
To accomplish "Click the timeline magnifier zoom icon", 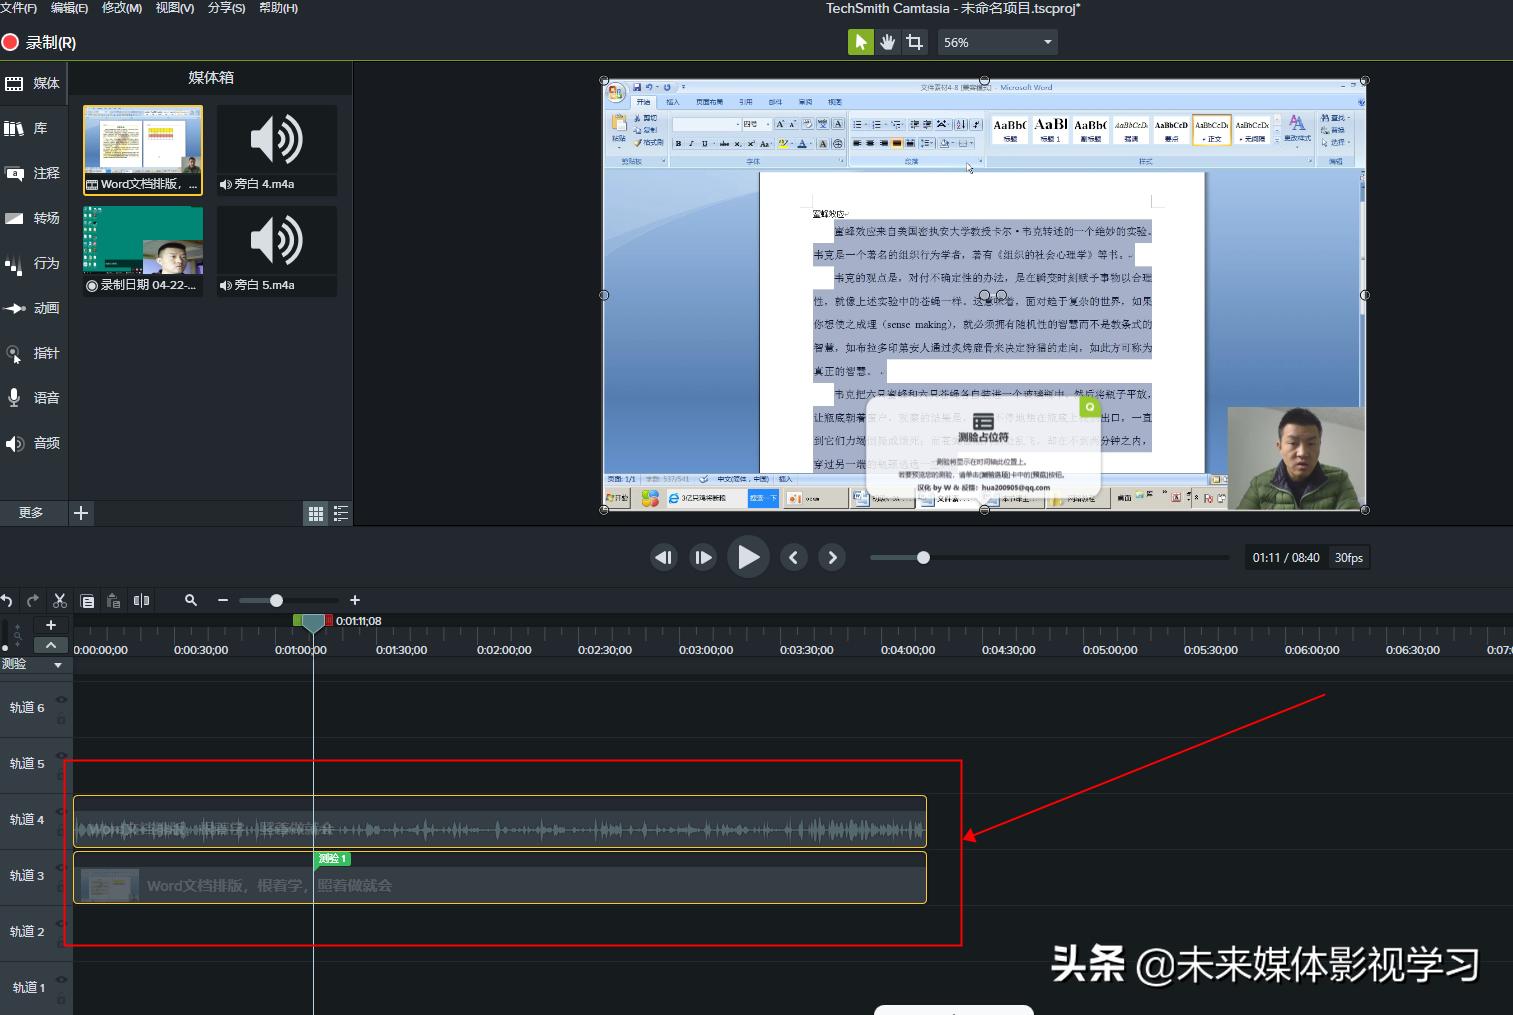I will point(191,600).
